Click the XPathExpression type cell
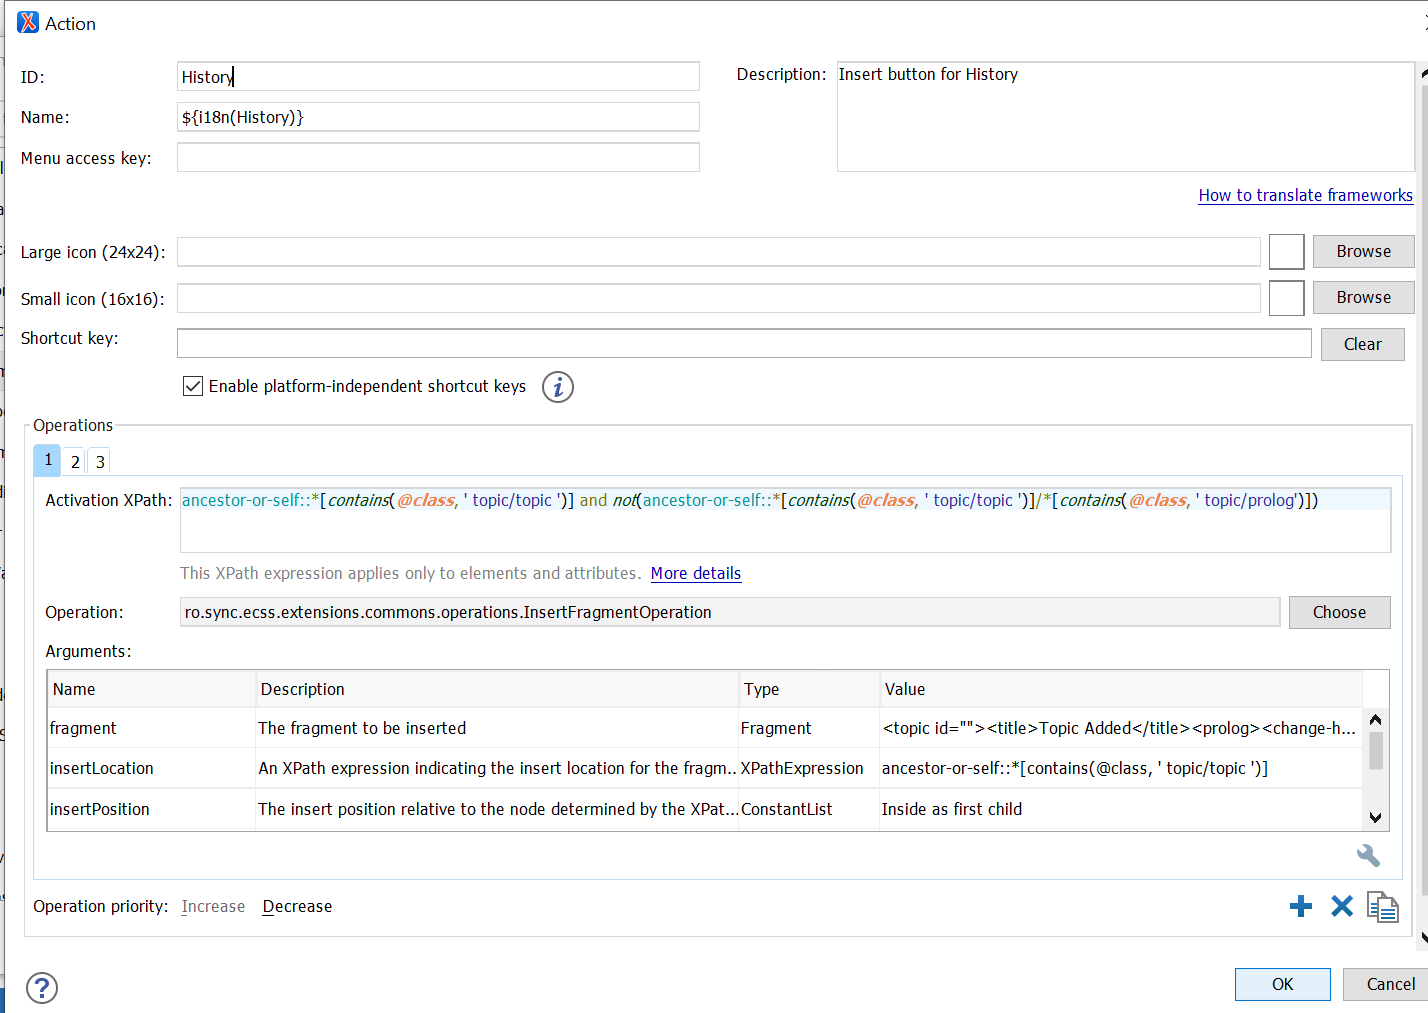Screen dimensions: 1428x1013 click(802, 768)
